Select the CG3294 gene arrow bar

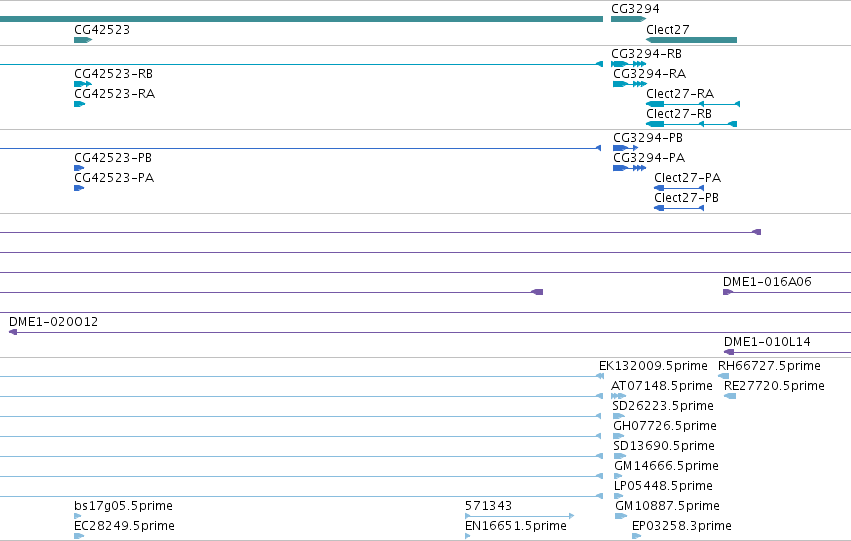[x=628, y=19]
